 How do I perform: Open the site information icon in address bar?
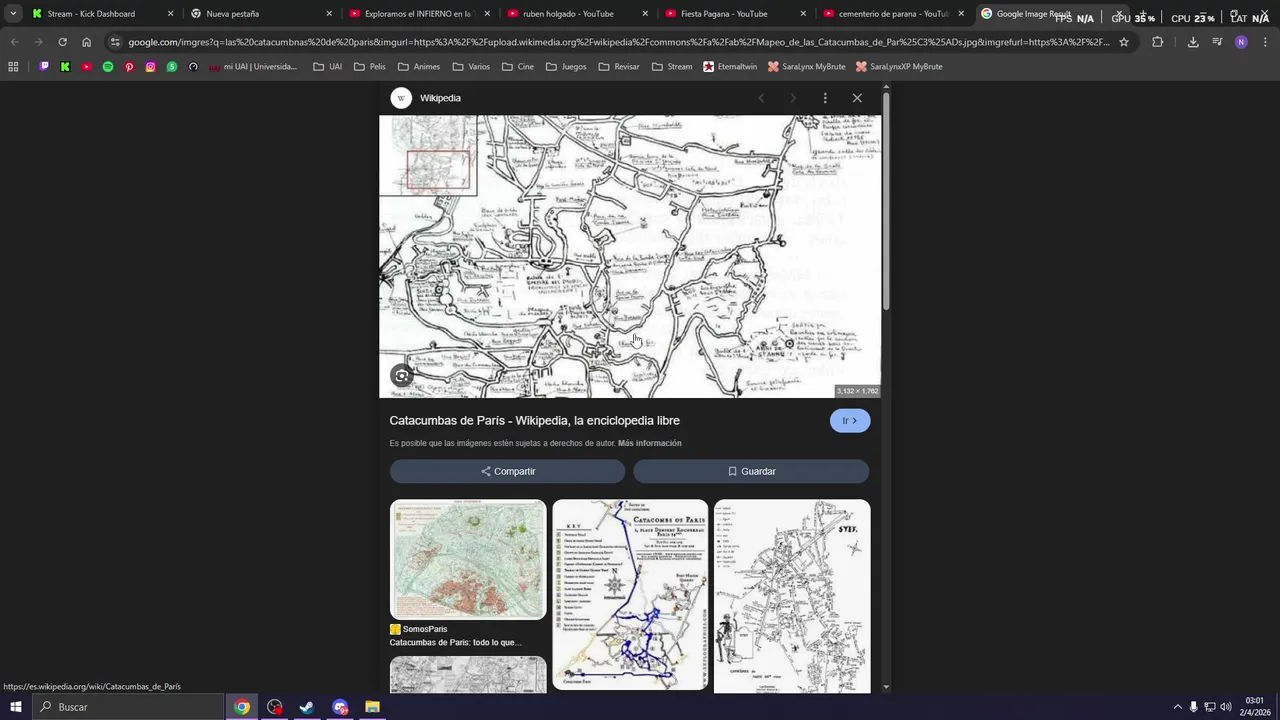[115, 42]
